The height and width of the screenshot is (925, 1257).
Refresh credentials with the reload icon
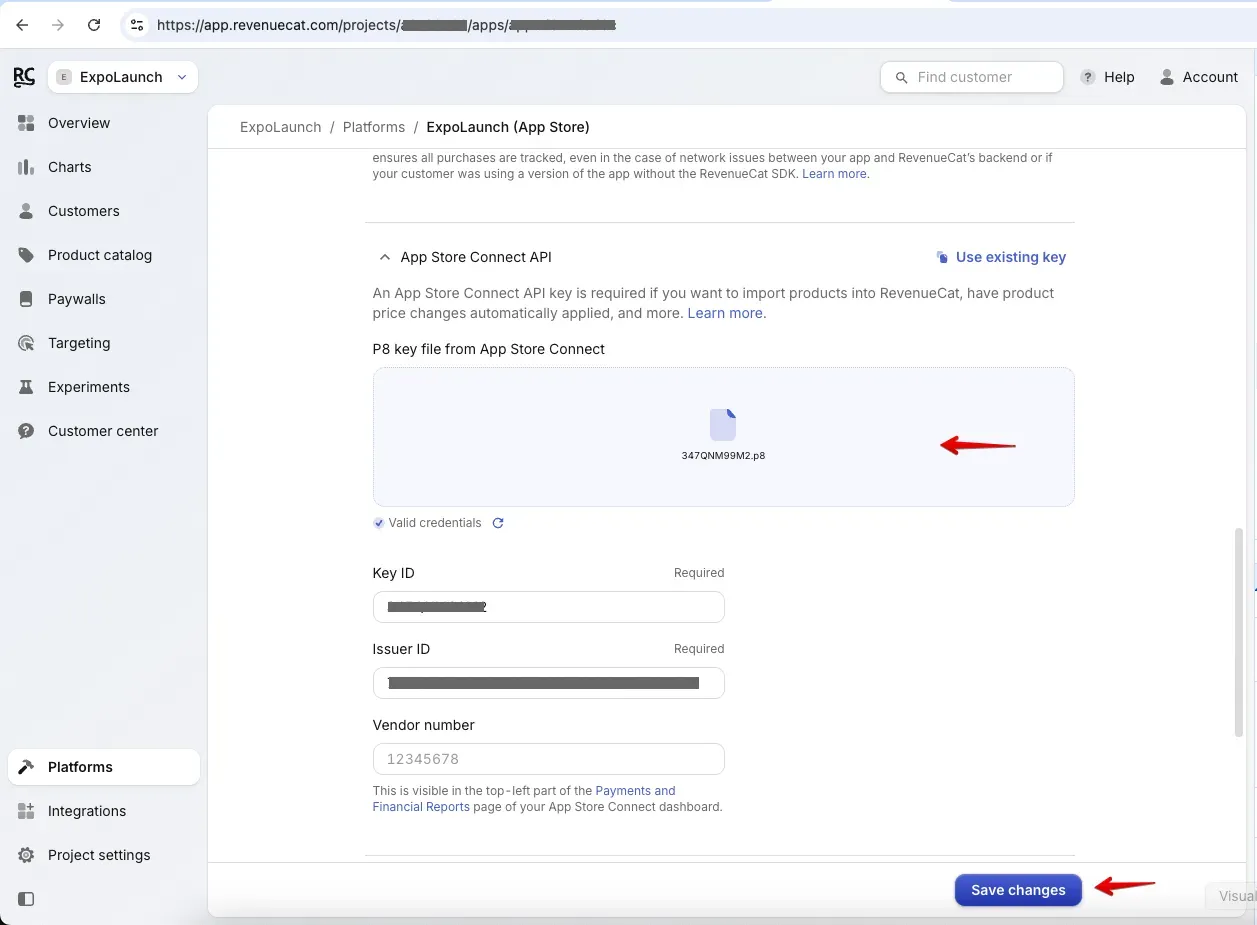[x=498, y=523]
